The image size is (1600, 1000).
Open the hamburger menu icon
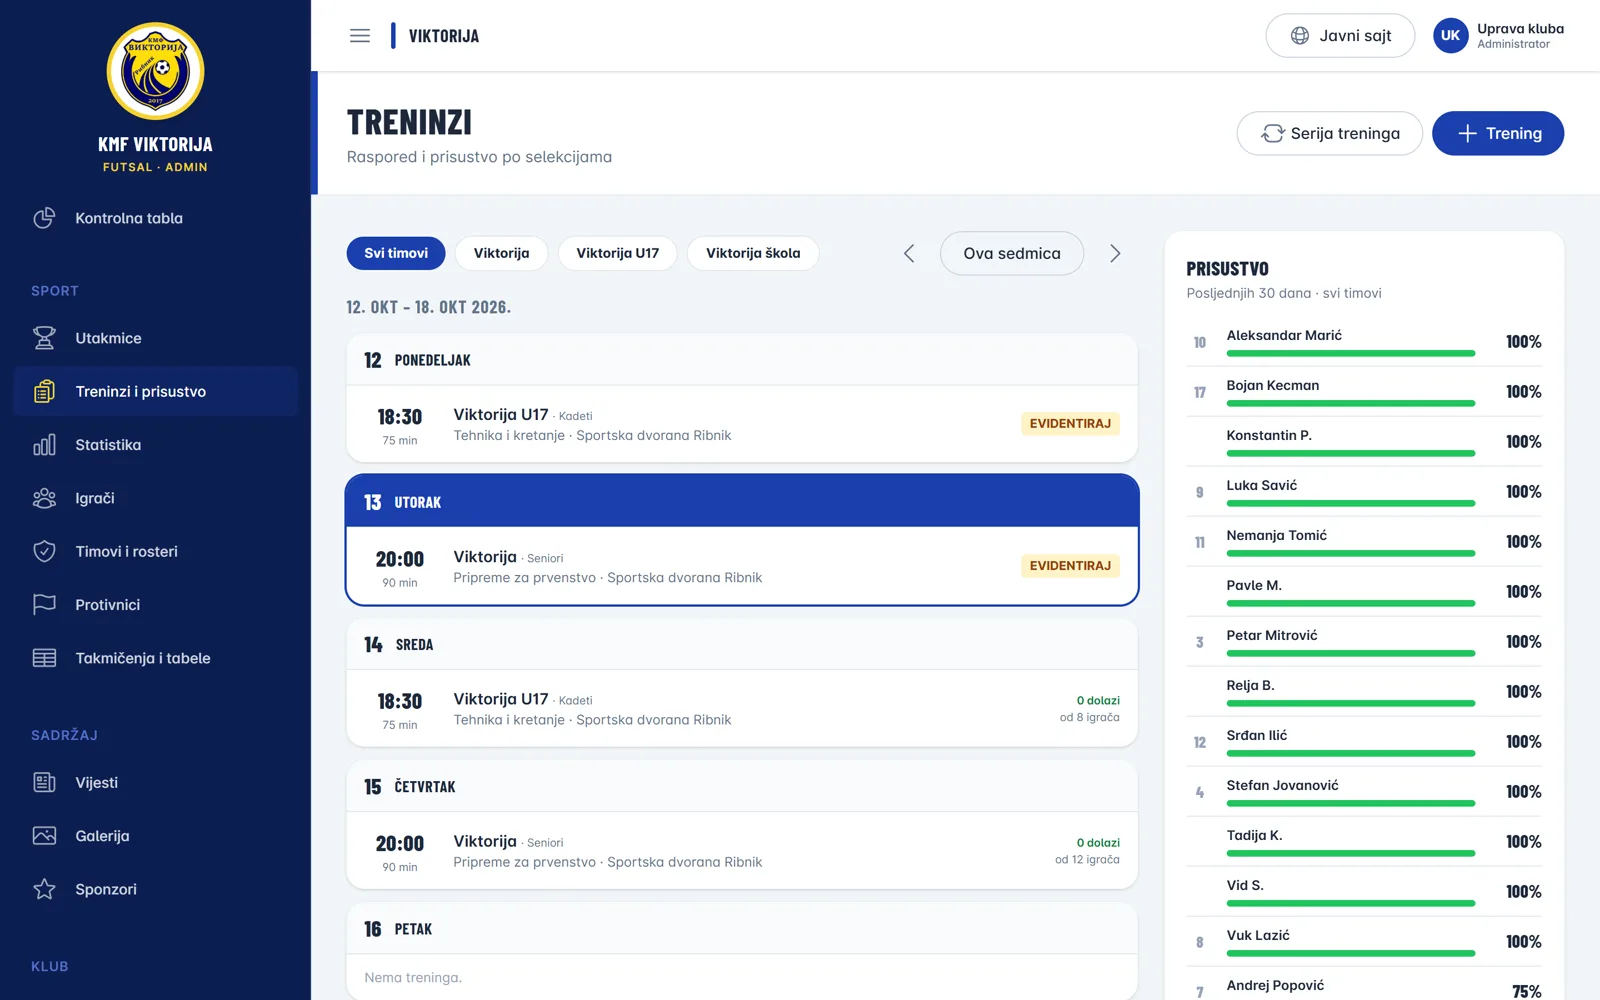360,36
